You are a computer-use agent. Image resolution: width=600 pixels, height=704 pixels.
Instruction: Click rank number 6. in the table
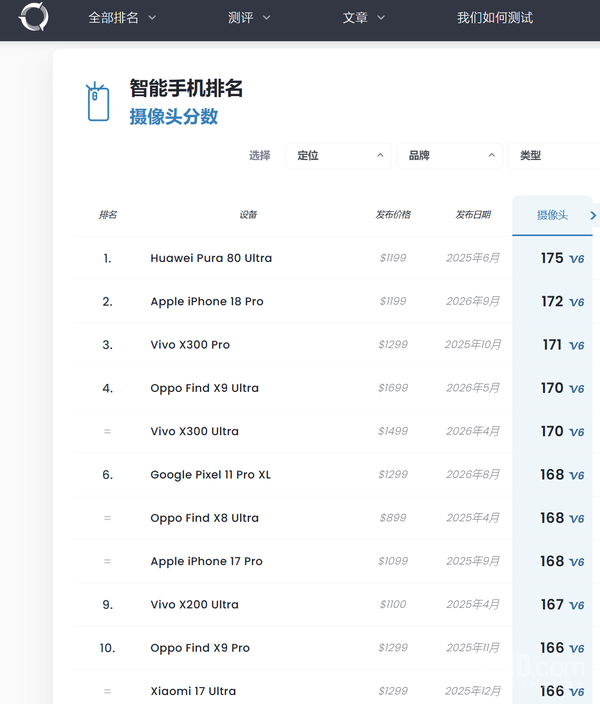(107, 475)
